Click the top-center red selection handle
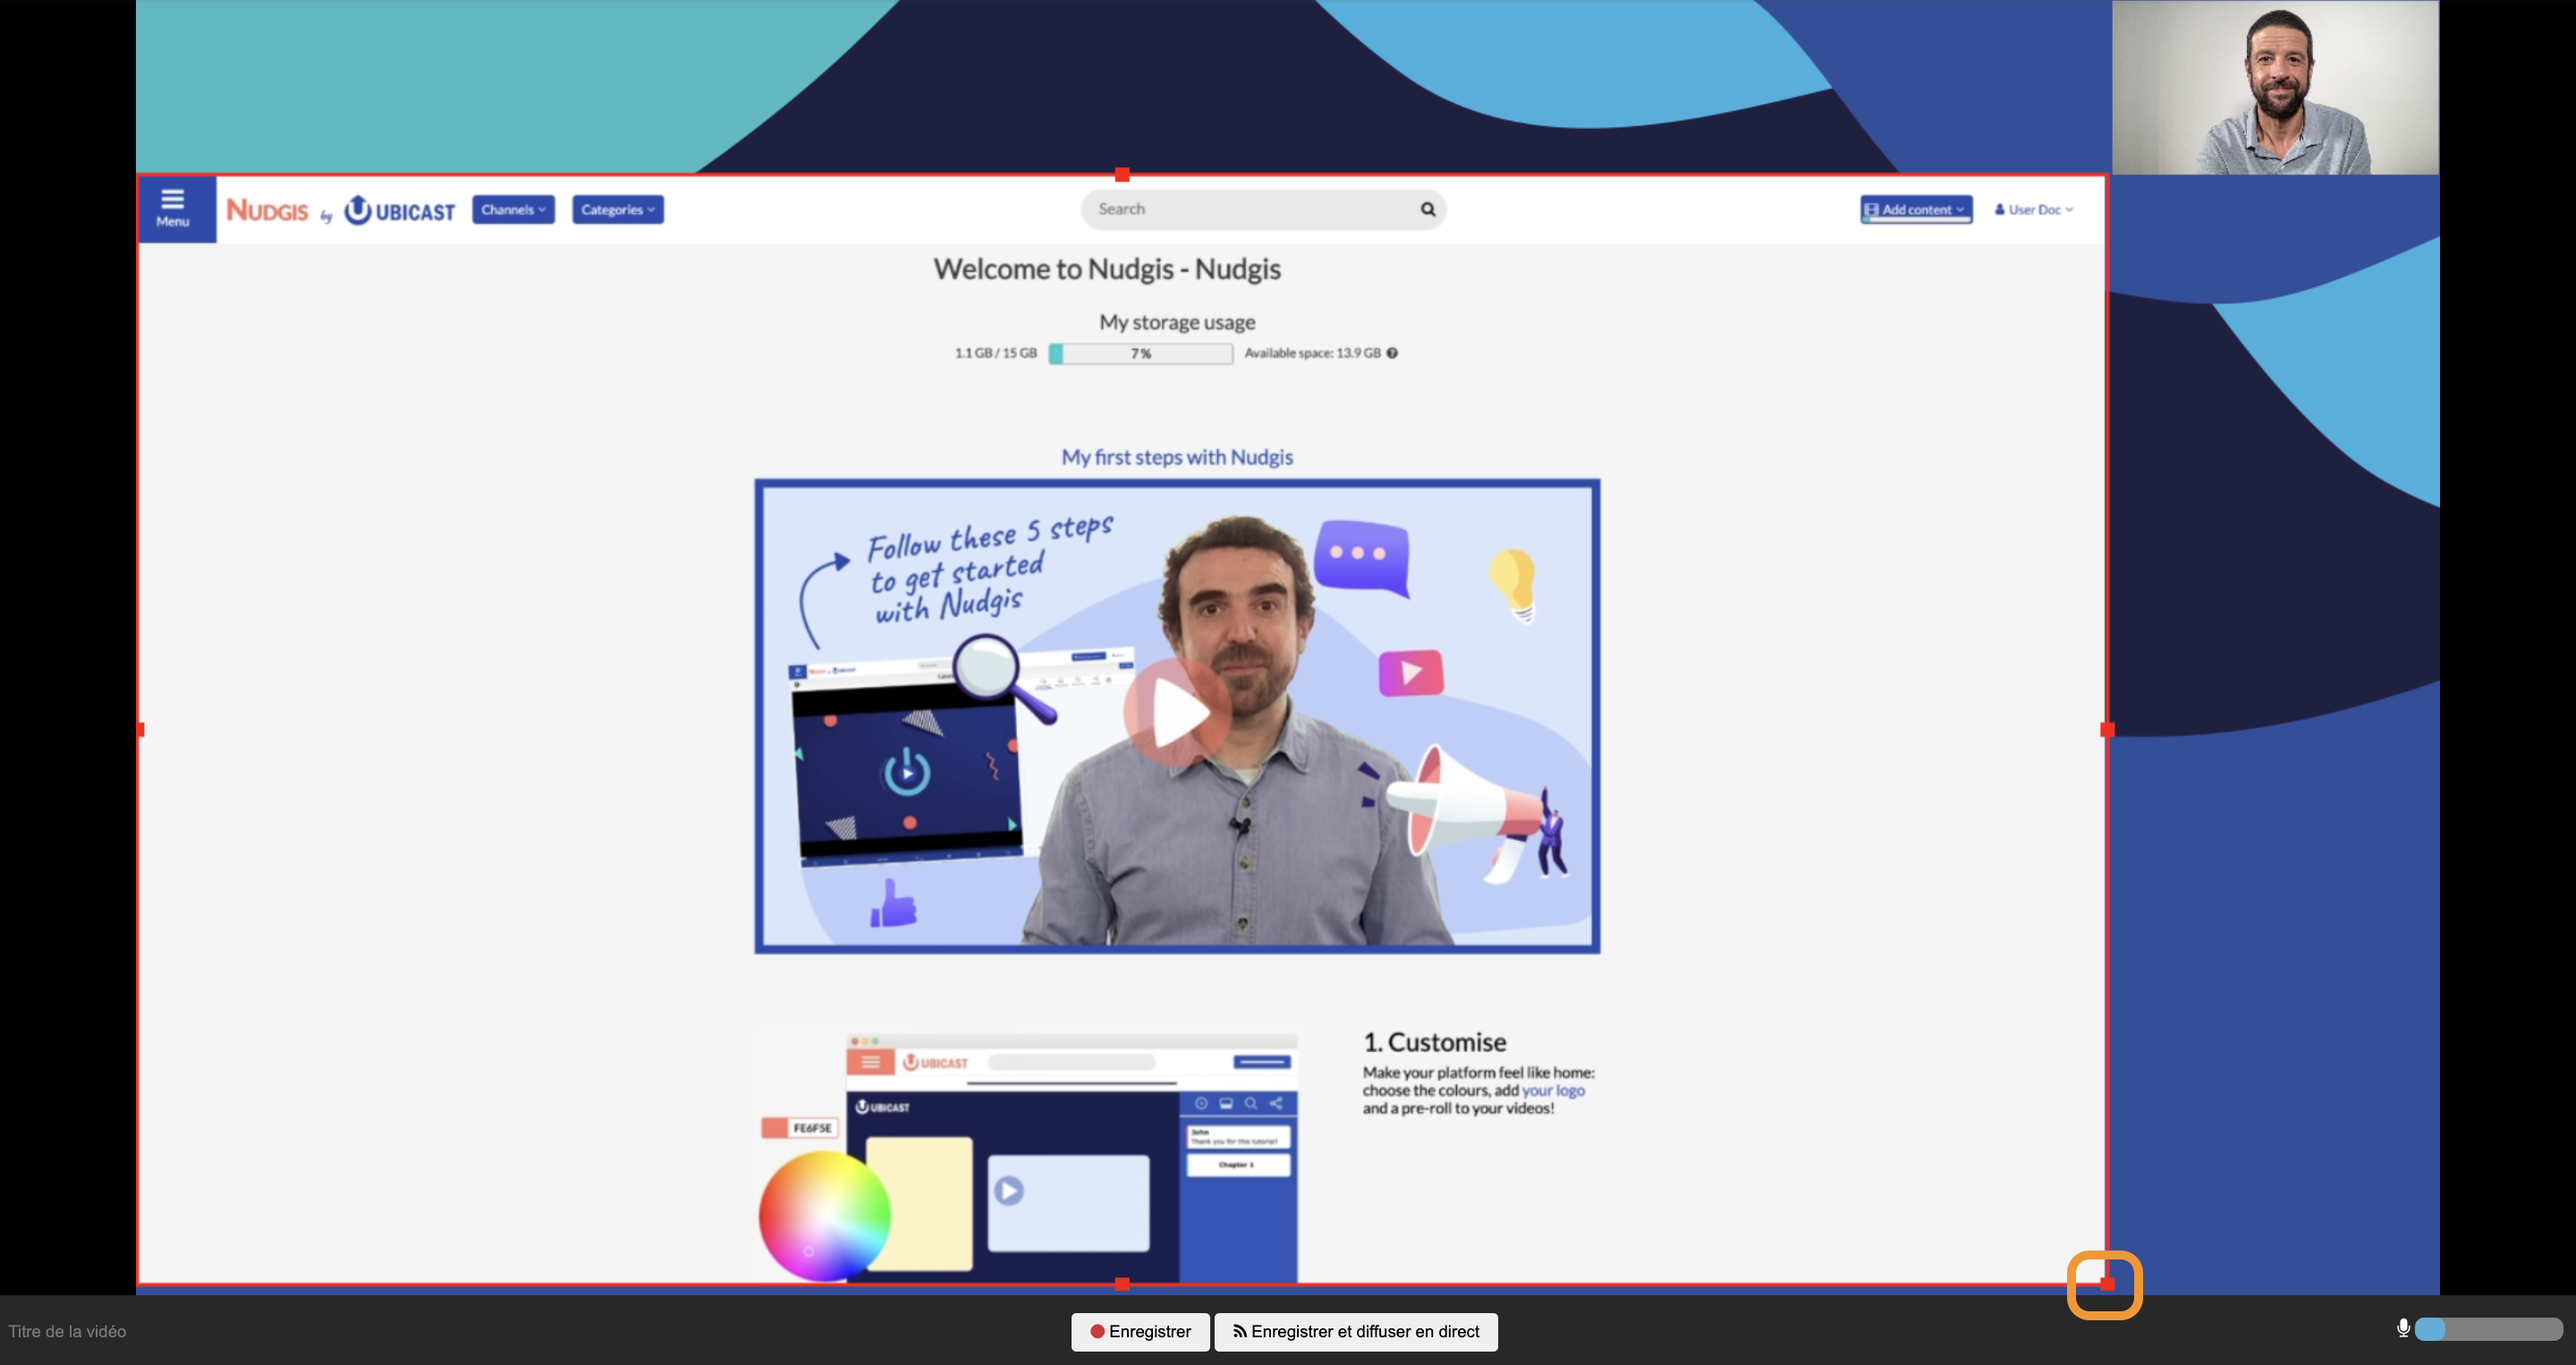 1122,175
